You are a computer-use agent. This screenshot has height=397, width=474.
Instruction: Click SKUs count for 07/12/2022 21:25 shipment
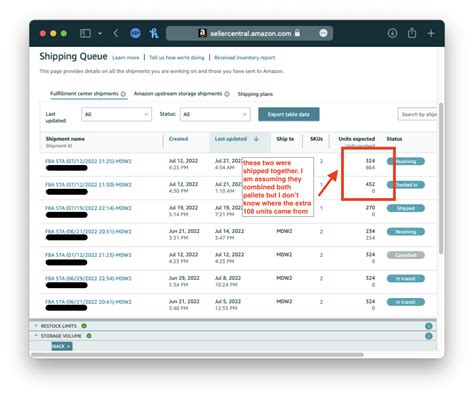[x=321, y=161]
